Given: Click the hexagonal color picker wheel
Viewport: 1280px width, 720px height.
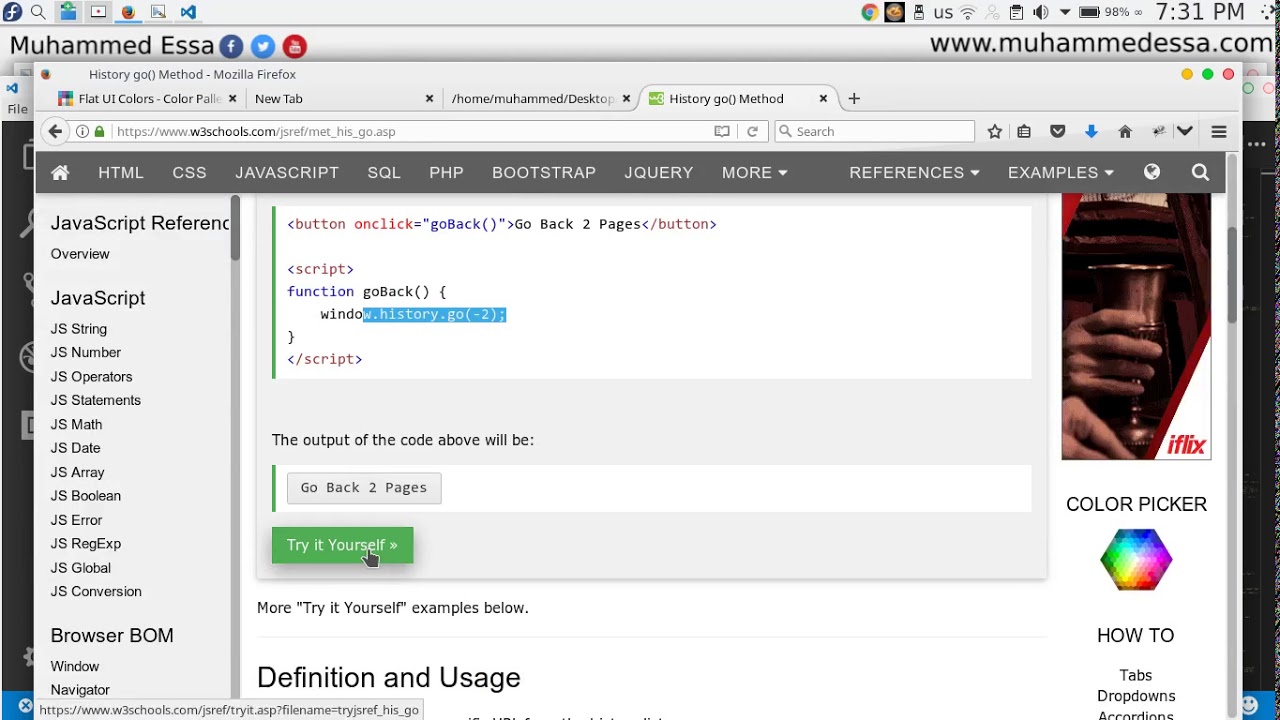Looking at the screenshot, I should tap(1136, 560).
